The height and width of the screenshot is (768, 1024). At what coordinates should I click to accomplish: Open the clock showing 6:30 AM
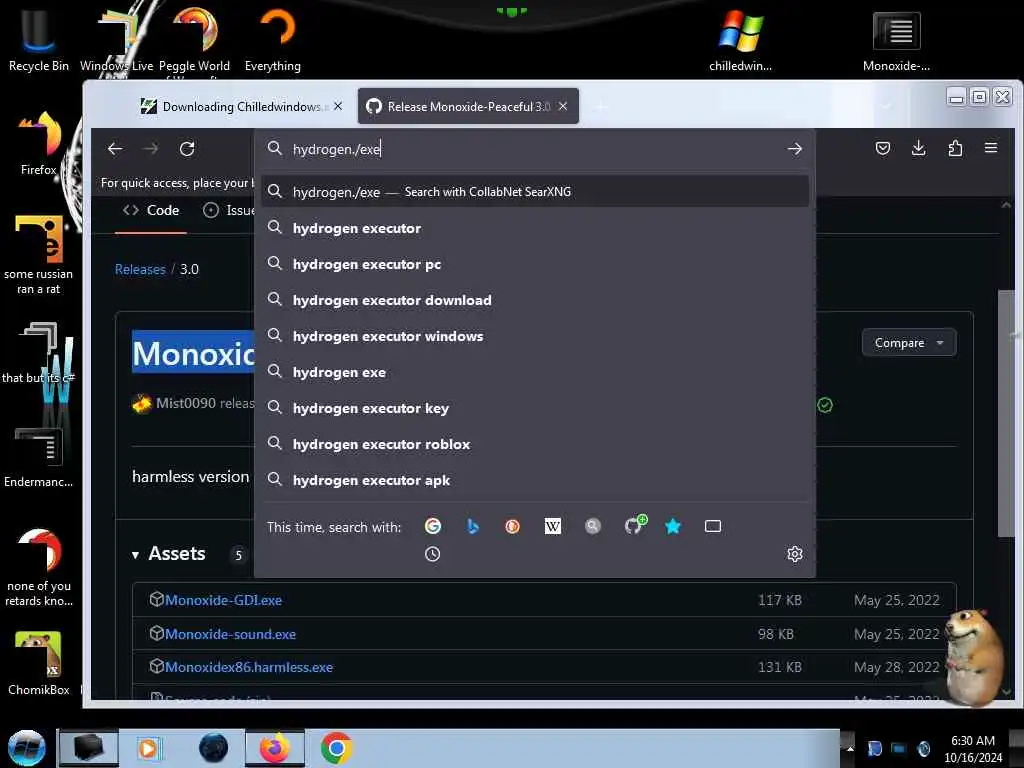click(x=972, y=748)
